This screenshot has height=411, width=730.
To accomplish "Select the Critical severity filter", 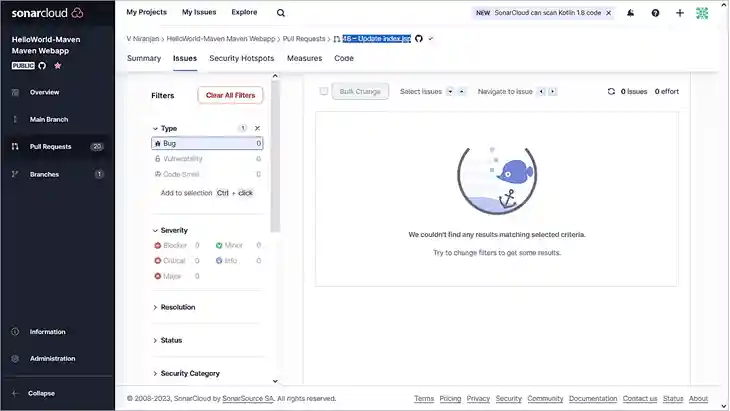I will 176,261.
